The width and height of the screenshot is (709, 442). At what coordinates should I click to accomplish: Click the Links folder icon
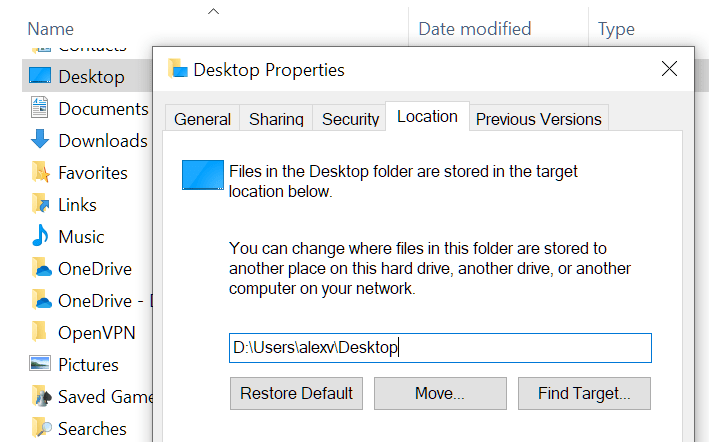pyautogui.click(x=40, y=204)
